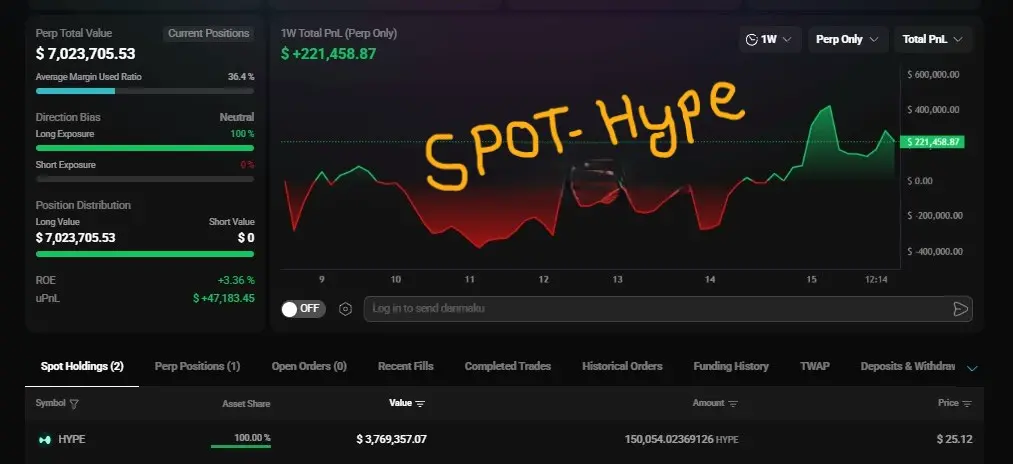Click the 1W Total PnL (Perp Only) title
This screenshot has width=1013, height=464.
coord(339,34)
